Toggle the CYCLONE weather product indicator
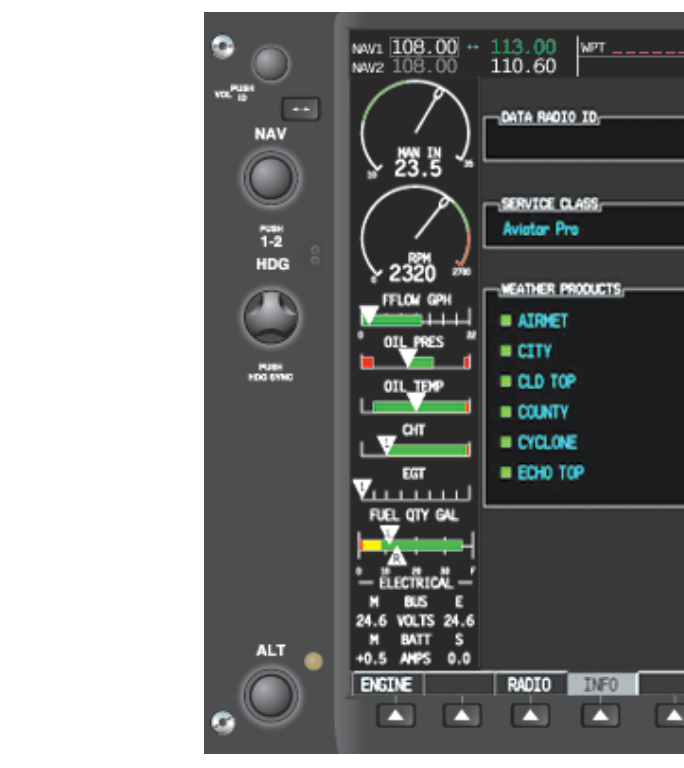Viewport: 684px width, 768px height. pyautogui.click(x=506, y=442)
